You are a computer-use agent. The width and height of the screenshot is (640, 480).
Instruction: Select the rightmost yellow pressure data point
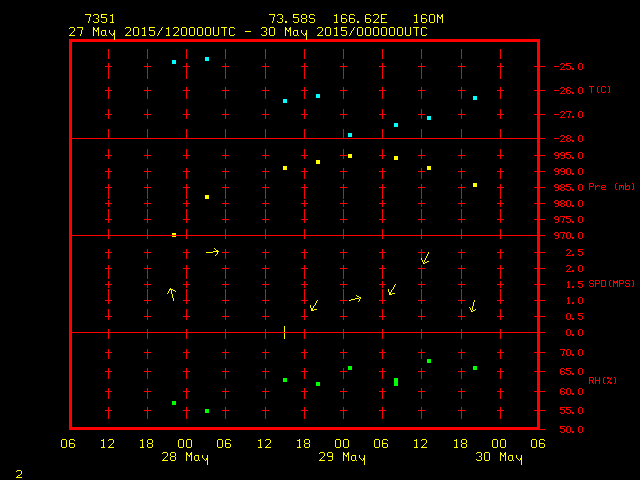475,185
